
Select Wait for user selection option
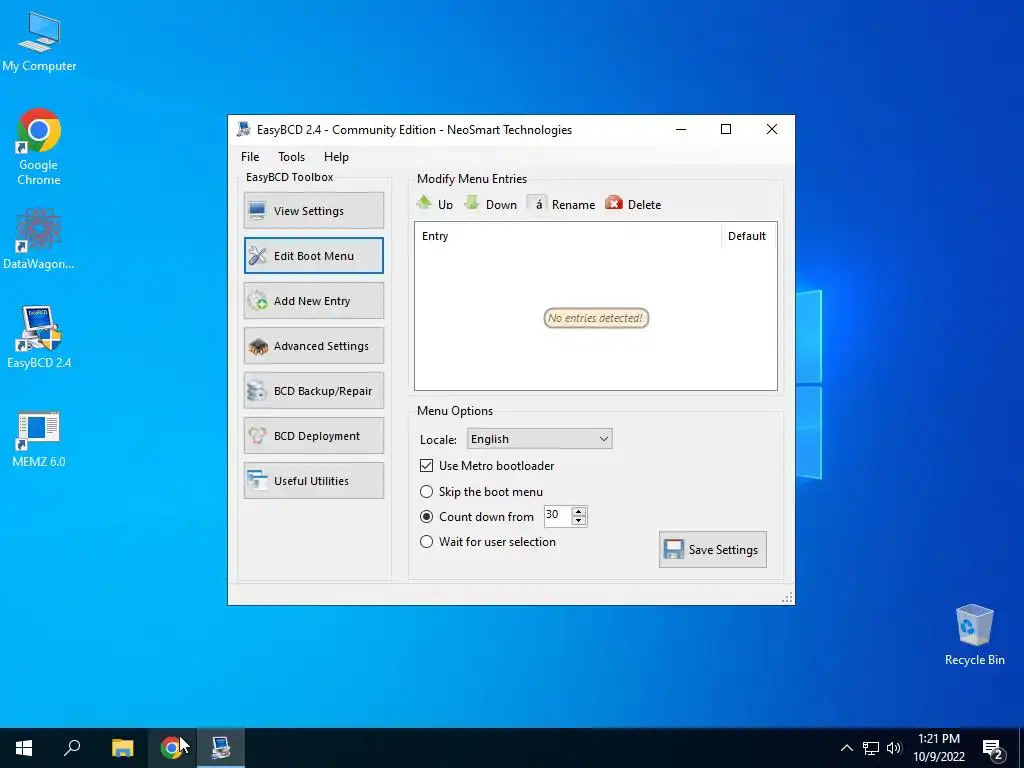[426, 541]
